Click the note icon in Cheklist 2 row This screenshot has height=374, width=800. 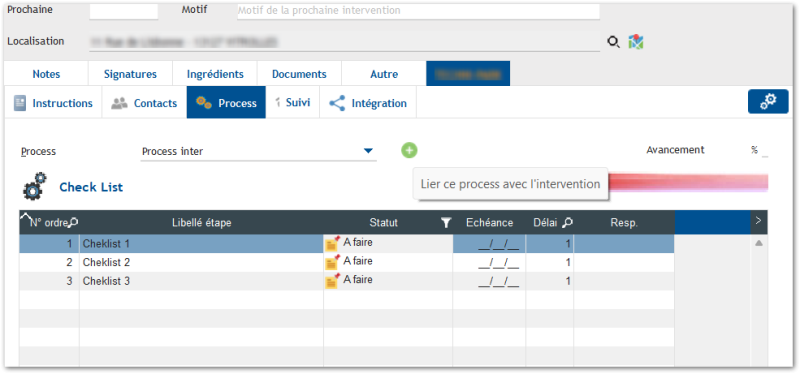332,262
